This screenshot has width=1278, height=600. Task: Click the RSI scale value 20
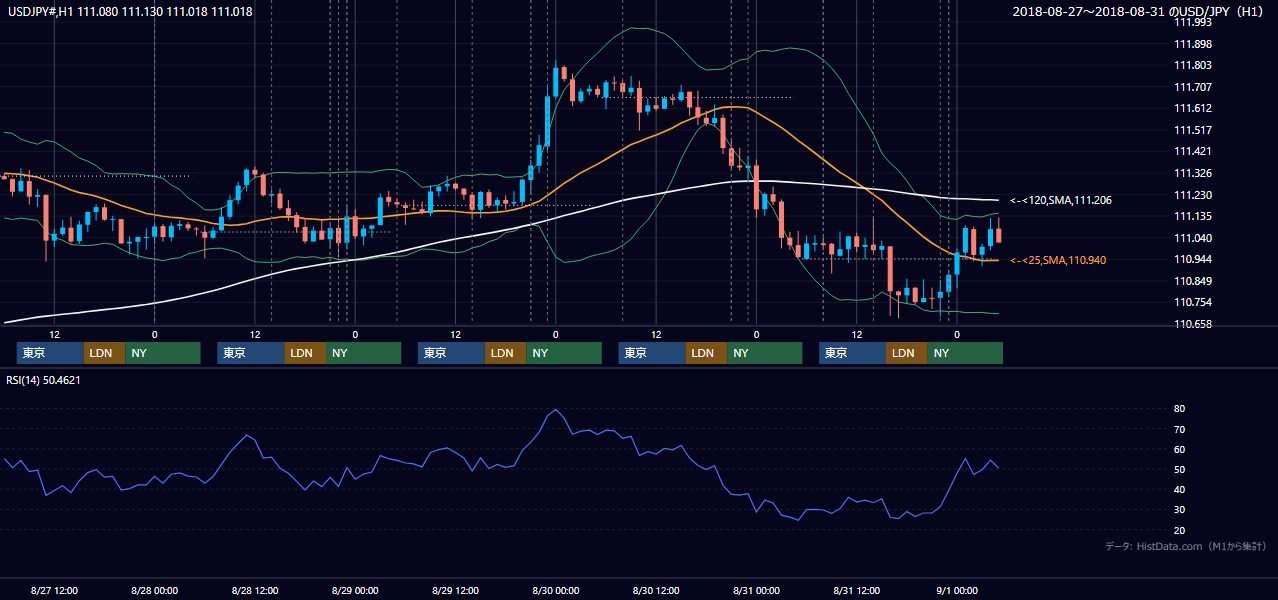(x=1179, y=530)
